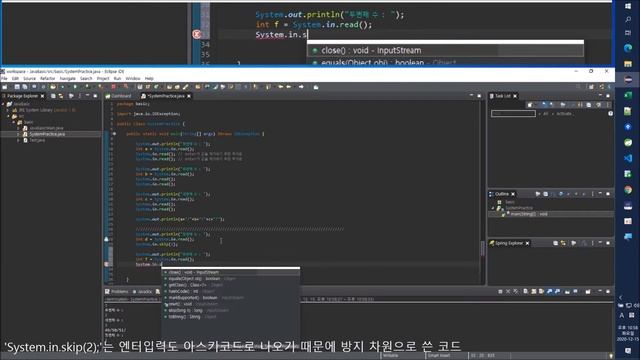Collapse the src folder node

[x=8, y=116]
